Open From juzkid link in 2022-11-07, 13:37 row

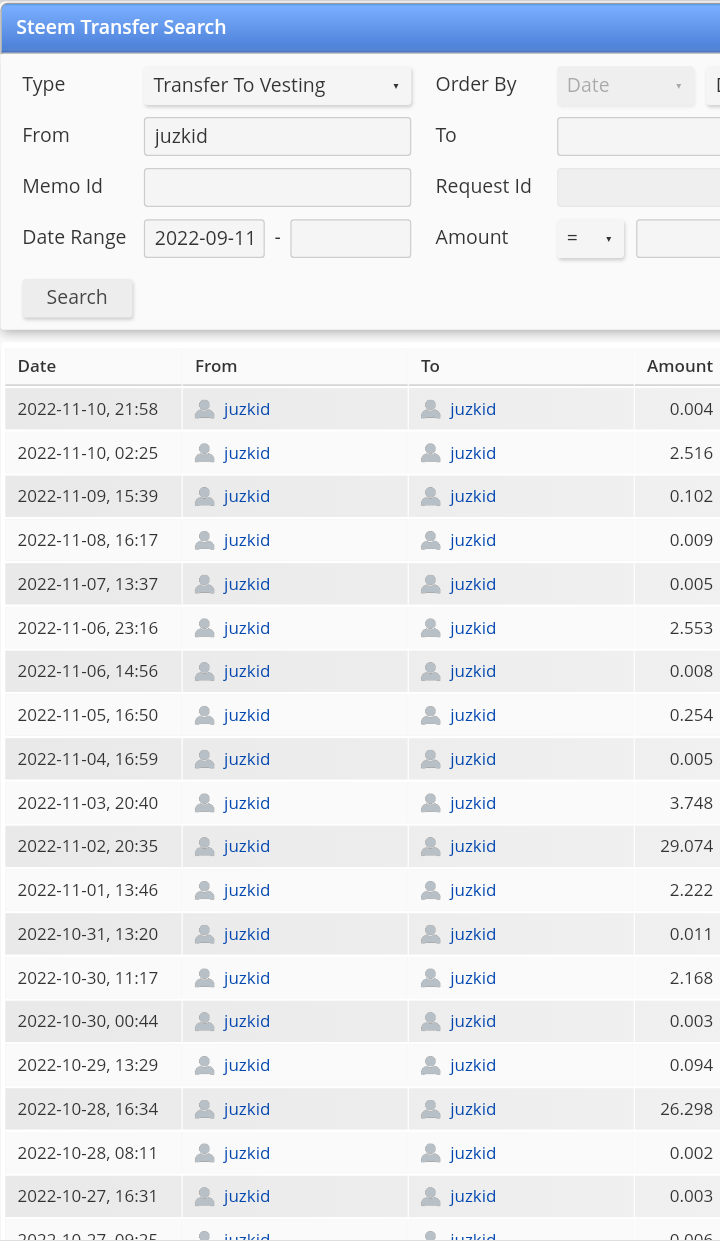(x=247, y=584)
